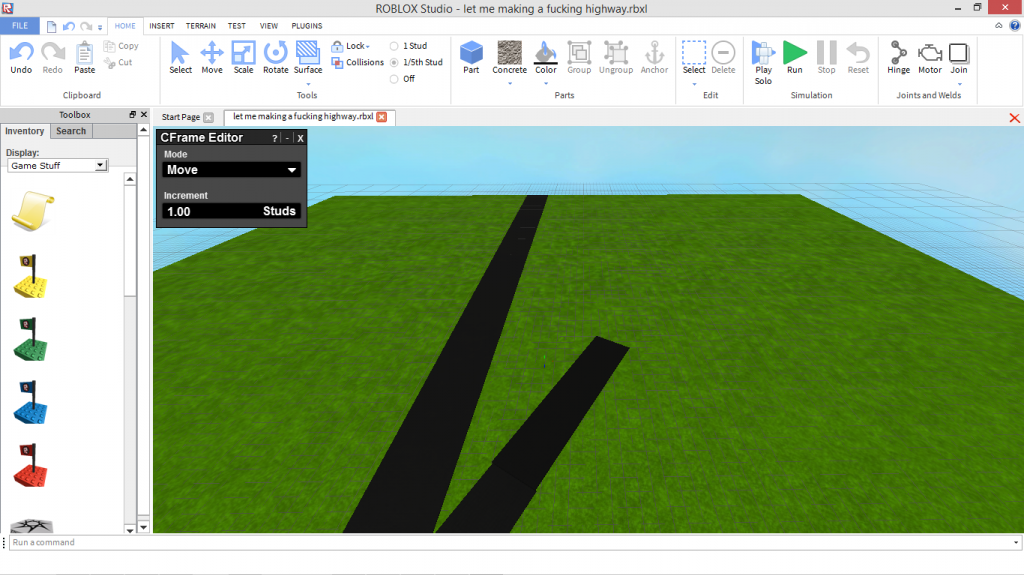This screenshot has height=575, width=1024.
Task: Activate the Rotate tool
Action: pyautogui.click(x=276, y=58)
